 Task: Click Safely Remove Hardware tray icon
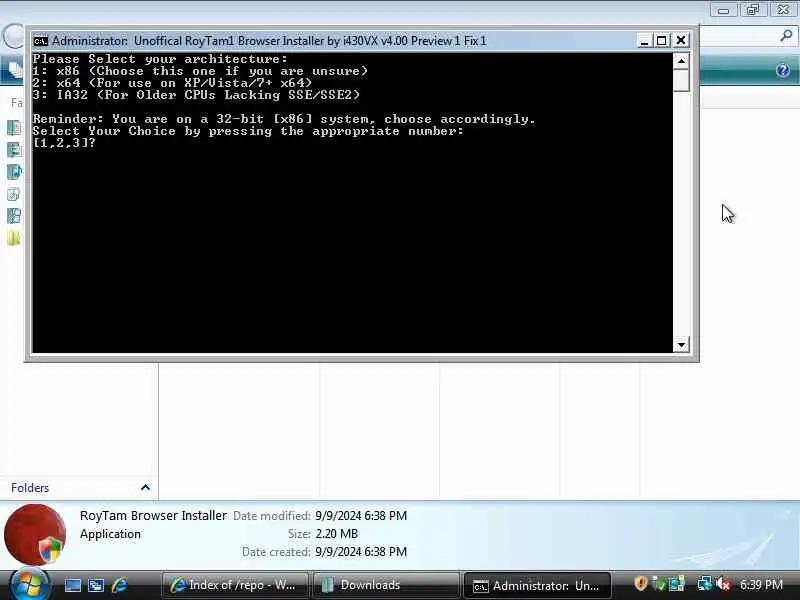[658, 583]
